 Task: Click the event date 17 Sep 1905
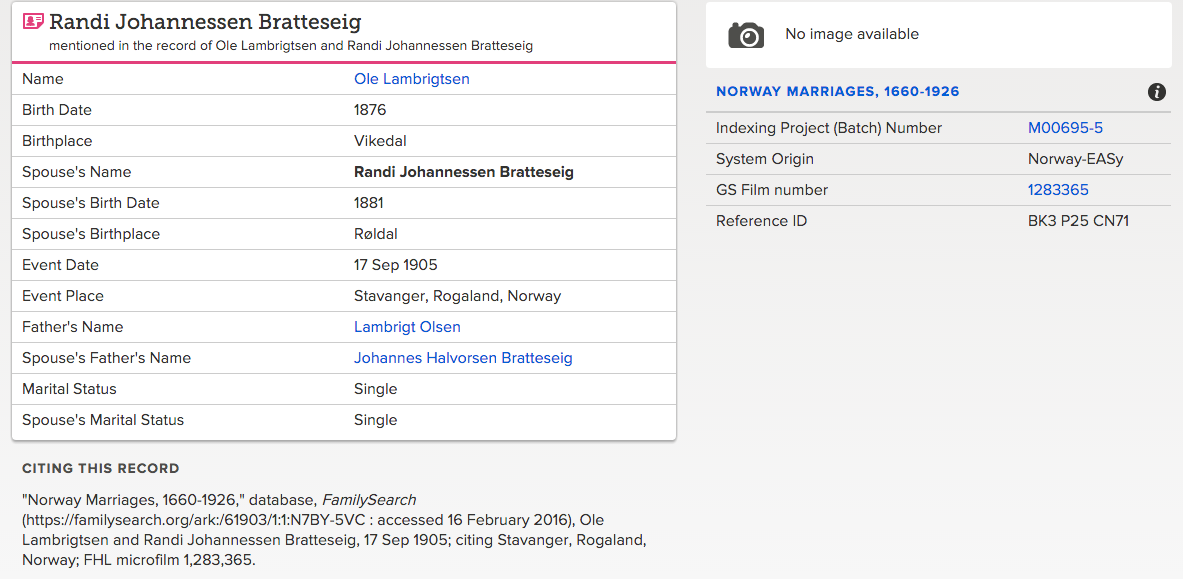click(395, 265)
